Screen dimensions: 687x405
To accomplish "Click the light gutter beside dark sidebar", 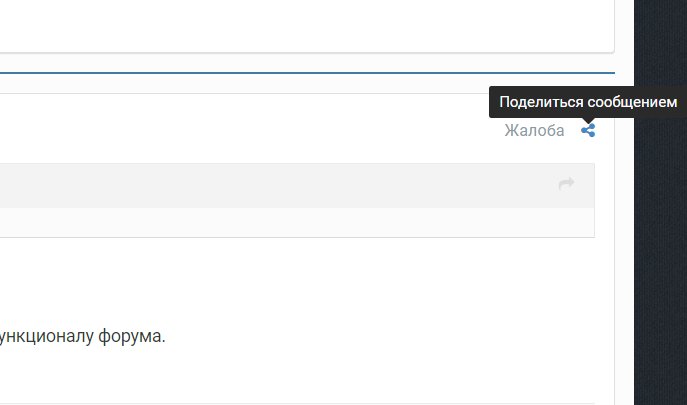I will (x=624, y=250).
